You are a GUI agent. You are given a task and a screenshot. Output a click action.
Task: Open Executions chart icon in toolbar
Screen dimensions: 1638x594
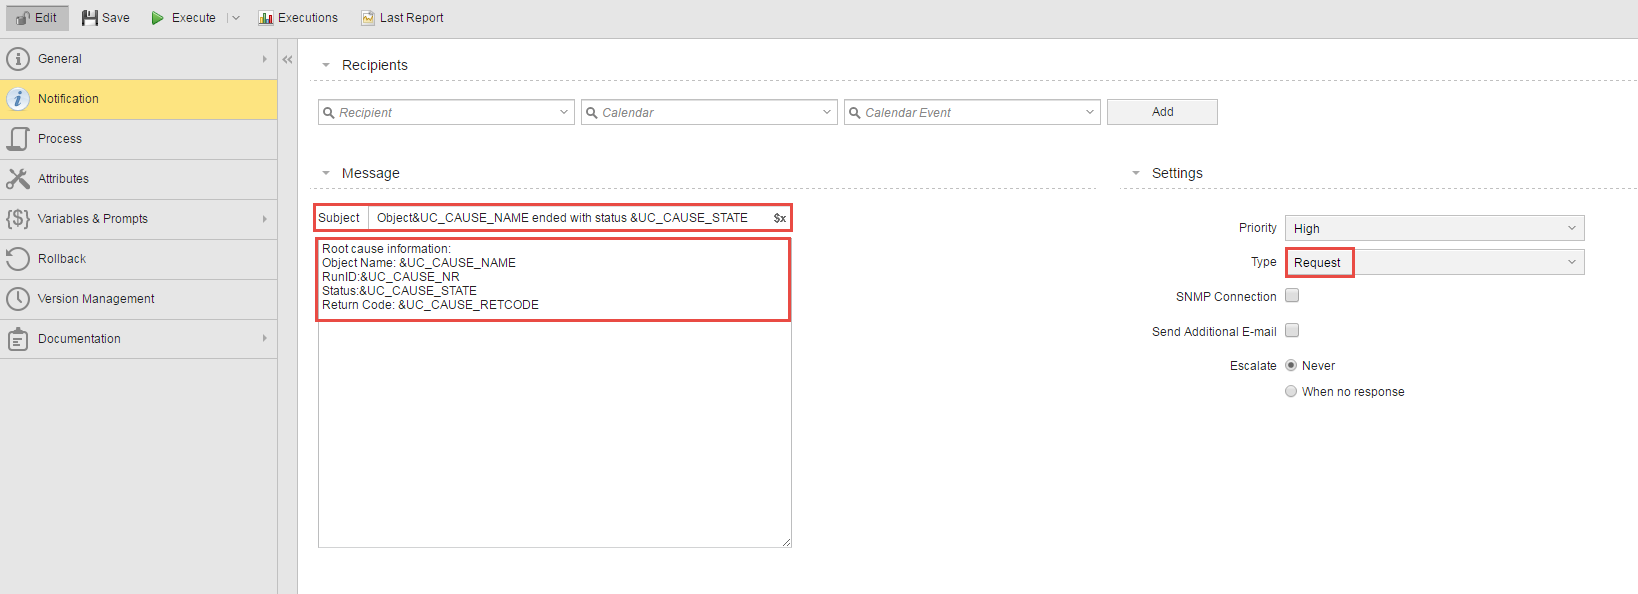[265, 18]
